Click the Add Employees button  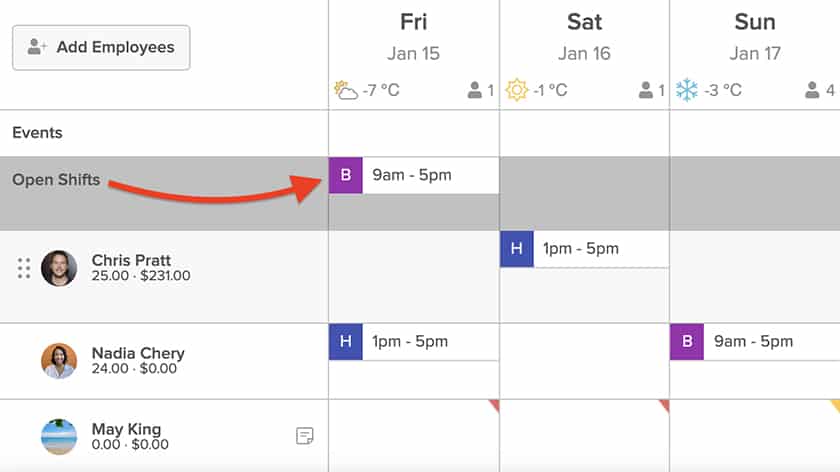[x=101, y=47]
